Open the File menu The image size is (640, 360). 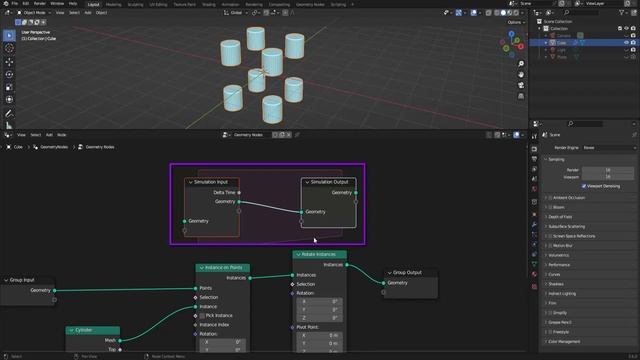tap(15, 4)
